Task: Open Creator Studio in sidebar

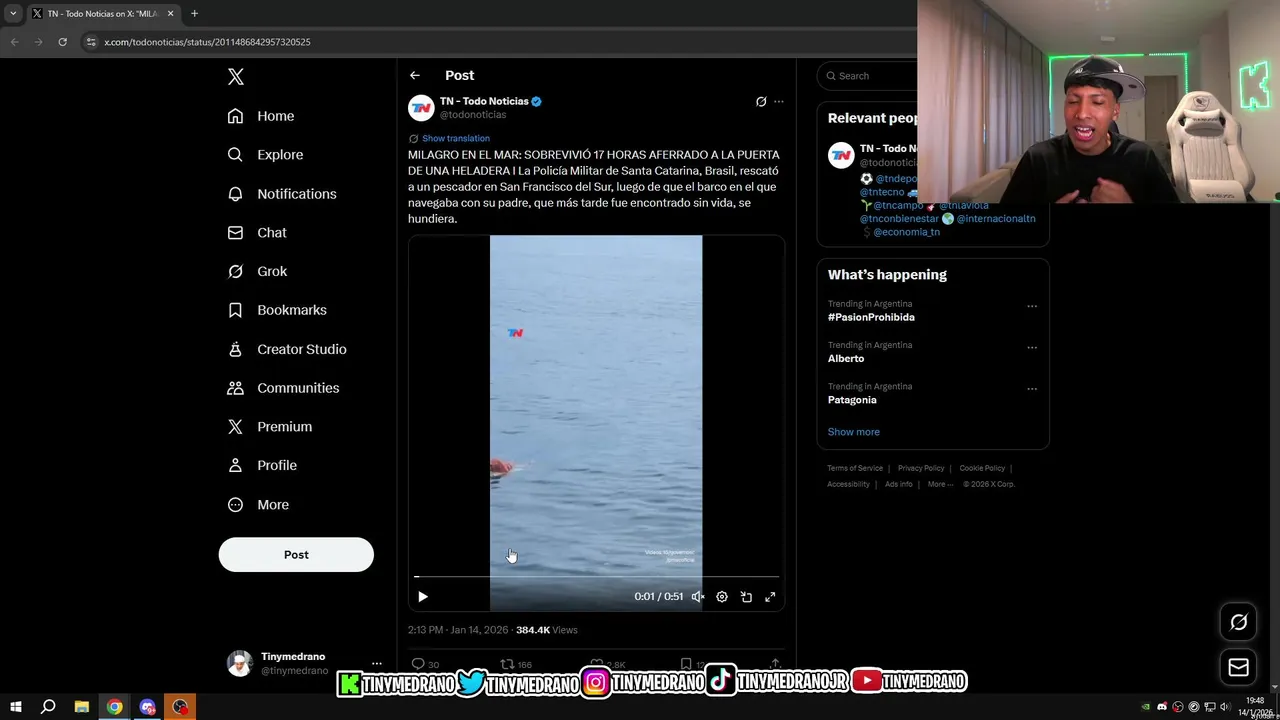Action: click(x=287, y=349)
